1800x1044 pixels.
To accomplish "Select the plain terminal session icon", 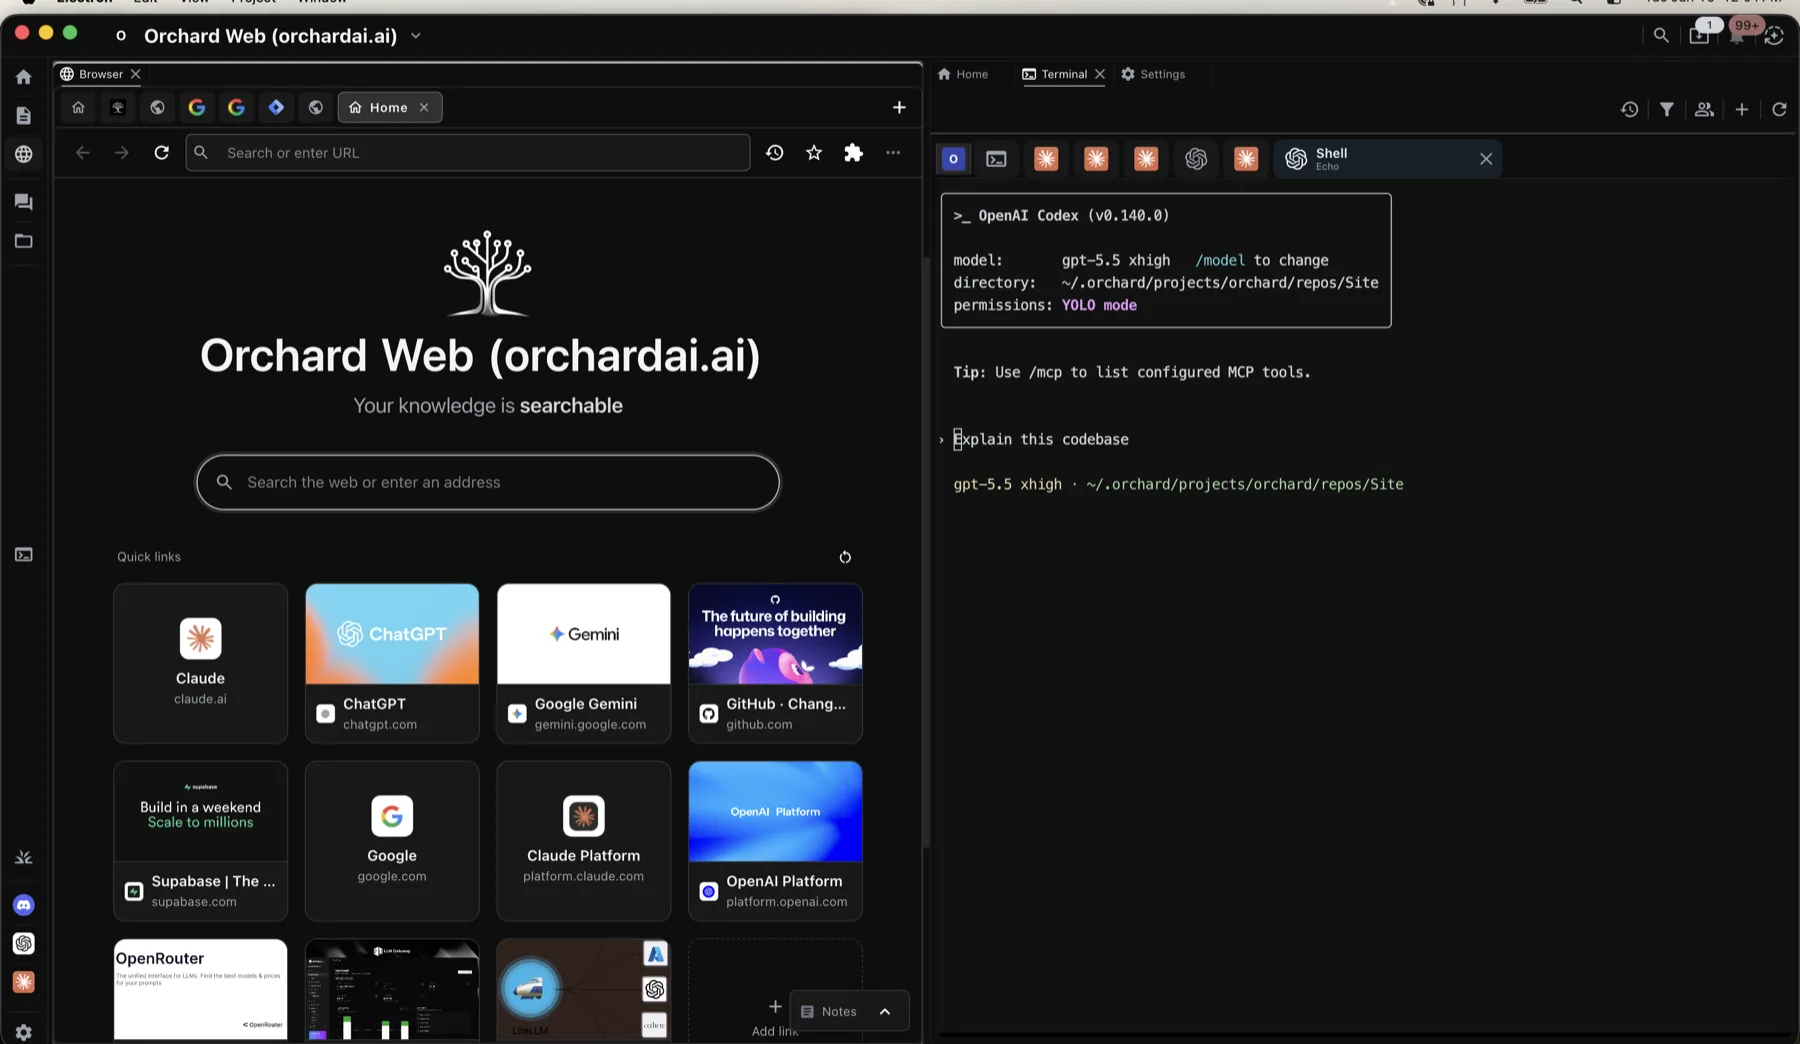I will tap(996, 159).
